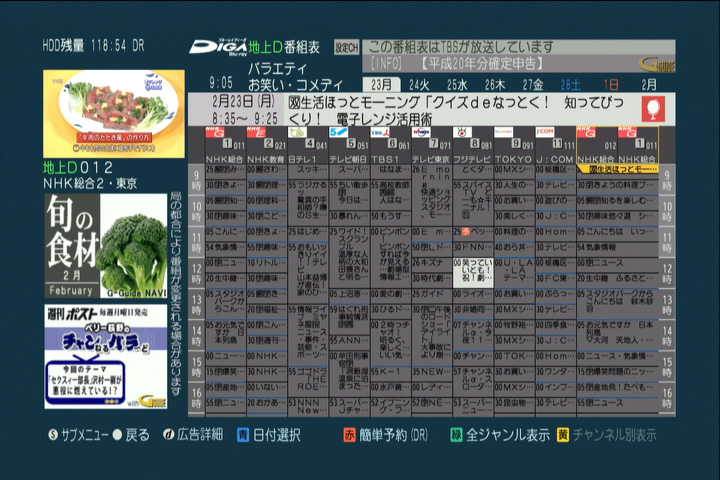Select the Fuji TV eye logo above 081
This screenshot has width=720, height=480.
point(462,132)
